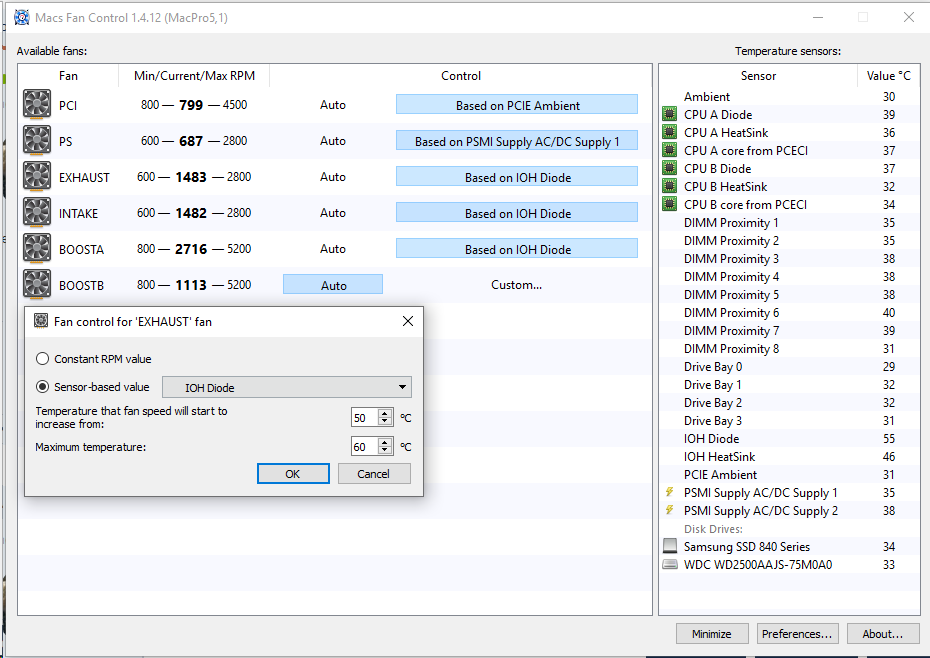Select the IOH Diode sensor row
Image resolution: width=930 pixels, height=658 pixels.
pyautogui.click(x=789, y=438)
